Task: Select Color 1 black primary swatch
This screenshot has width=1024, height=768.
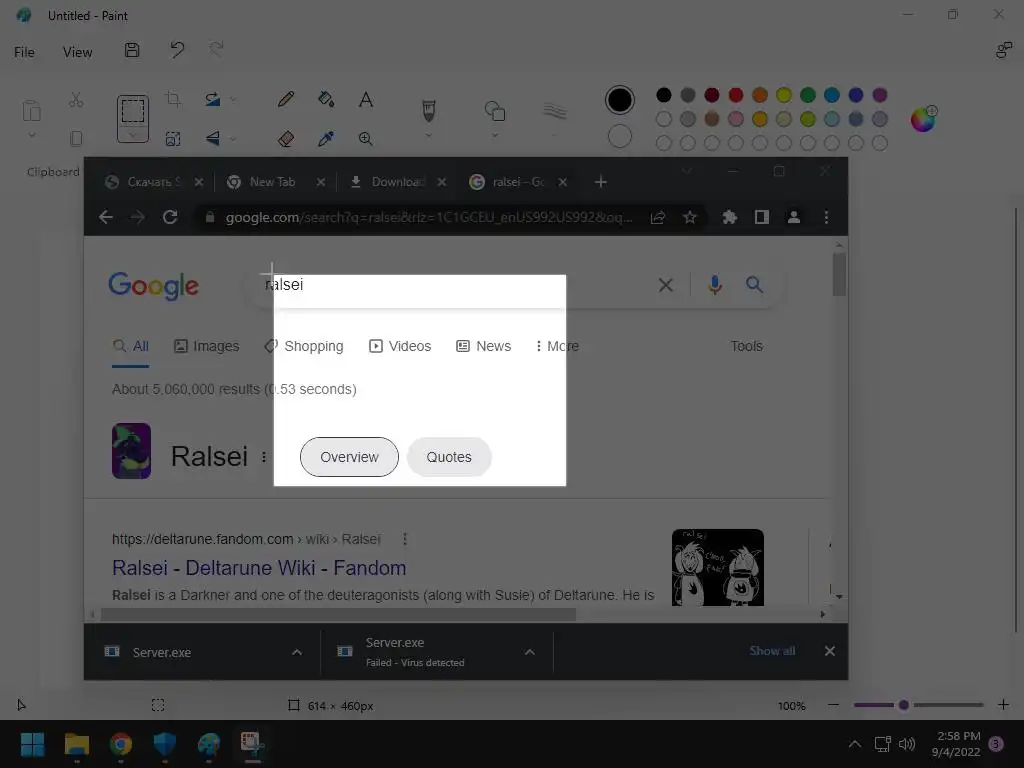Action: pyautogui.click(x=619, y=100)
